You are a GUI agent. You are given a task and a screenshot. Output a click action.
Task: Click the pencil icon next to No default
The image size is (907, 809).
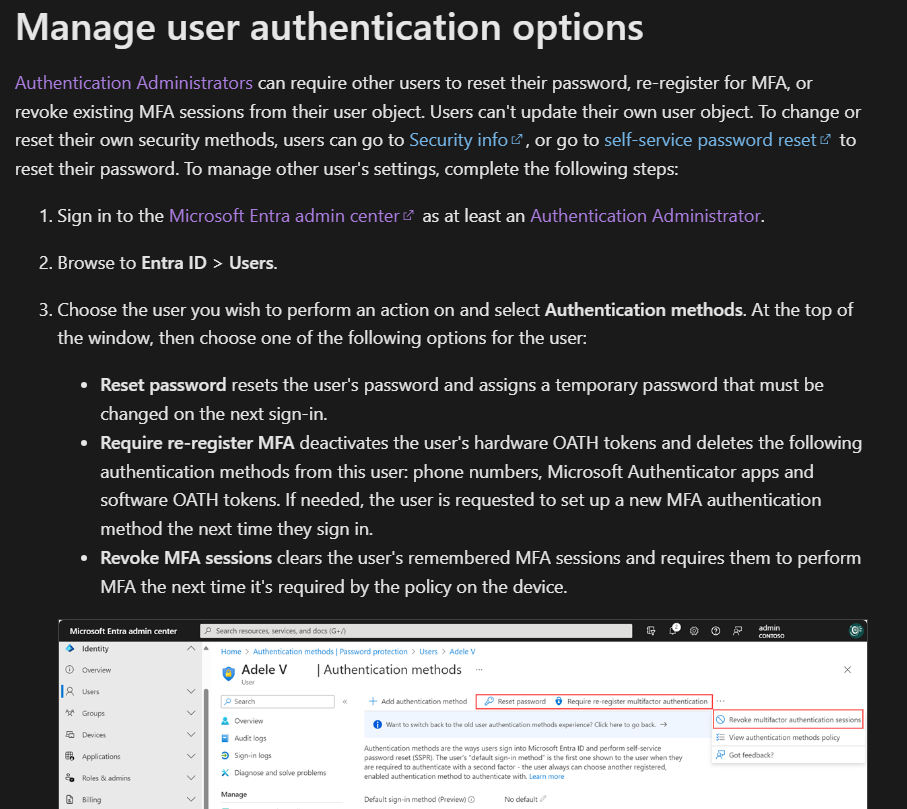(543, 799)
